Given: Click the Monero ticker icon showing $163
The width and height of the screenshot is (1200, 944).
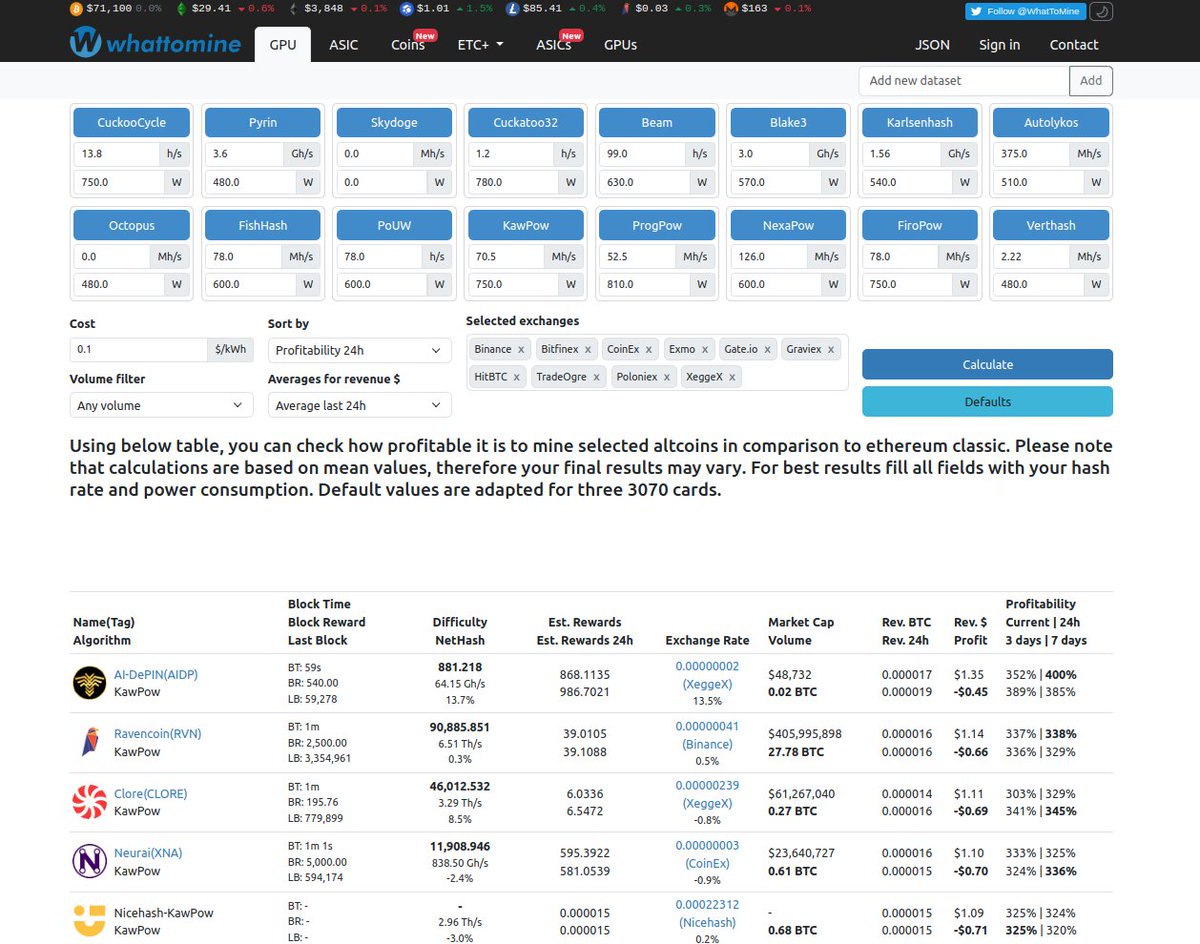Looking at the screenshot, I should (730, 9).
